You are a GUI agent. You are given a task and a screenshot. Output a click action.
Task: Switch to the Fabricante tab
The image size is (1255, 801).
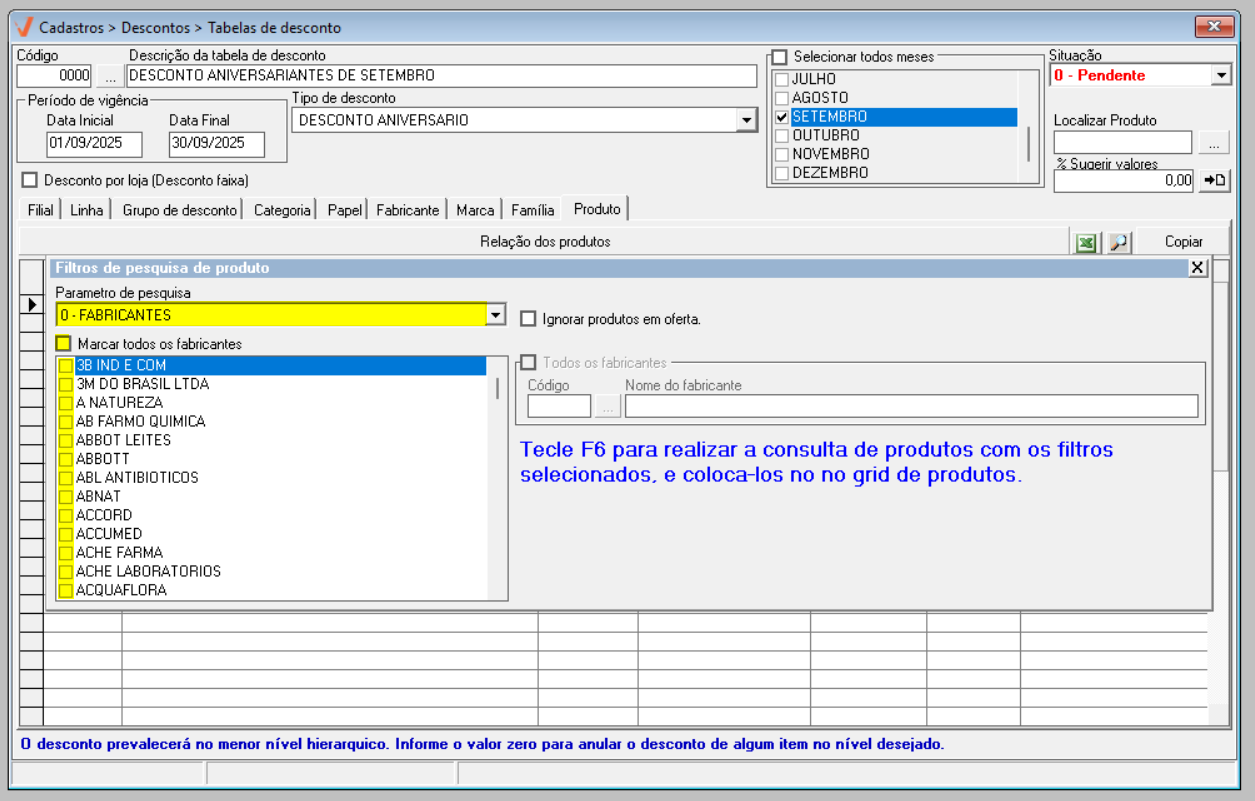click(407, 210)
